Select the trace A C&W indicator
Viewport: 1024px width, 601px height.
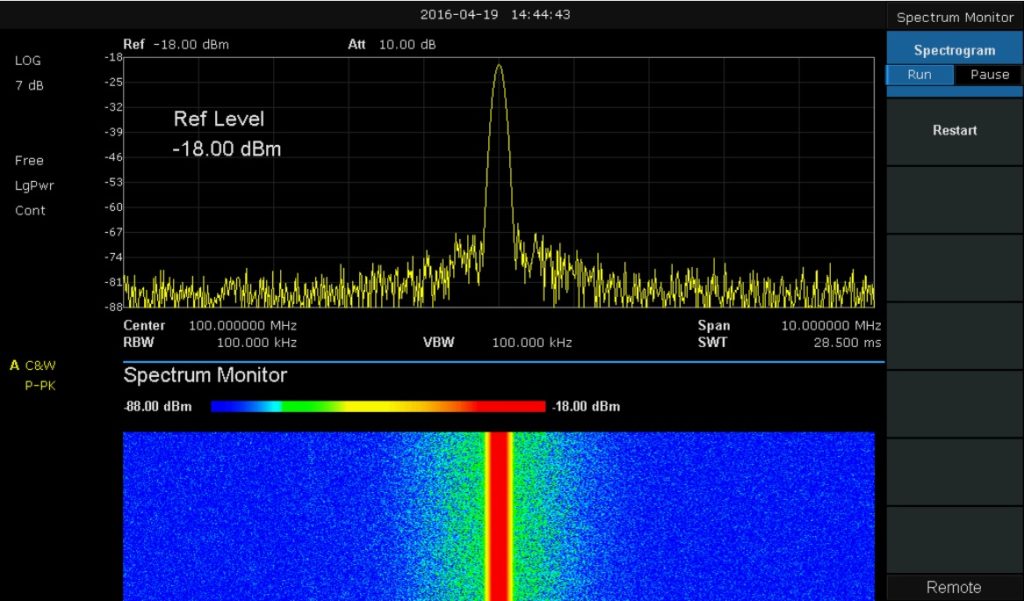(x=34, y=365)
